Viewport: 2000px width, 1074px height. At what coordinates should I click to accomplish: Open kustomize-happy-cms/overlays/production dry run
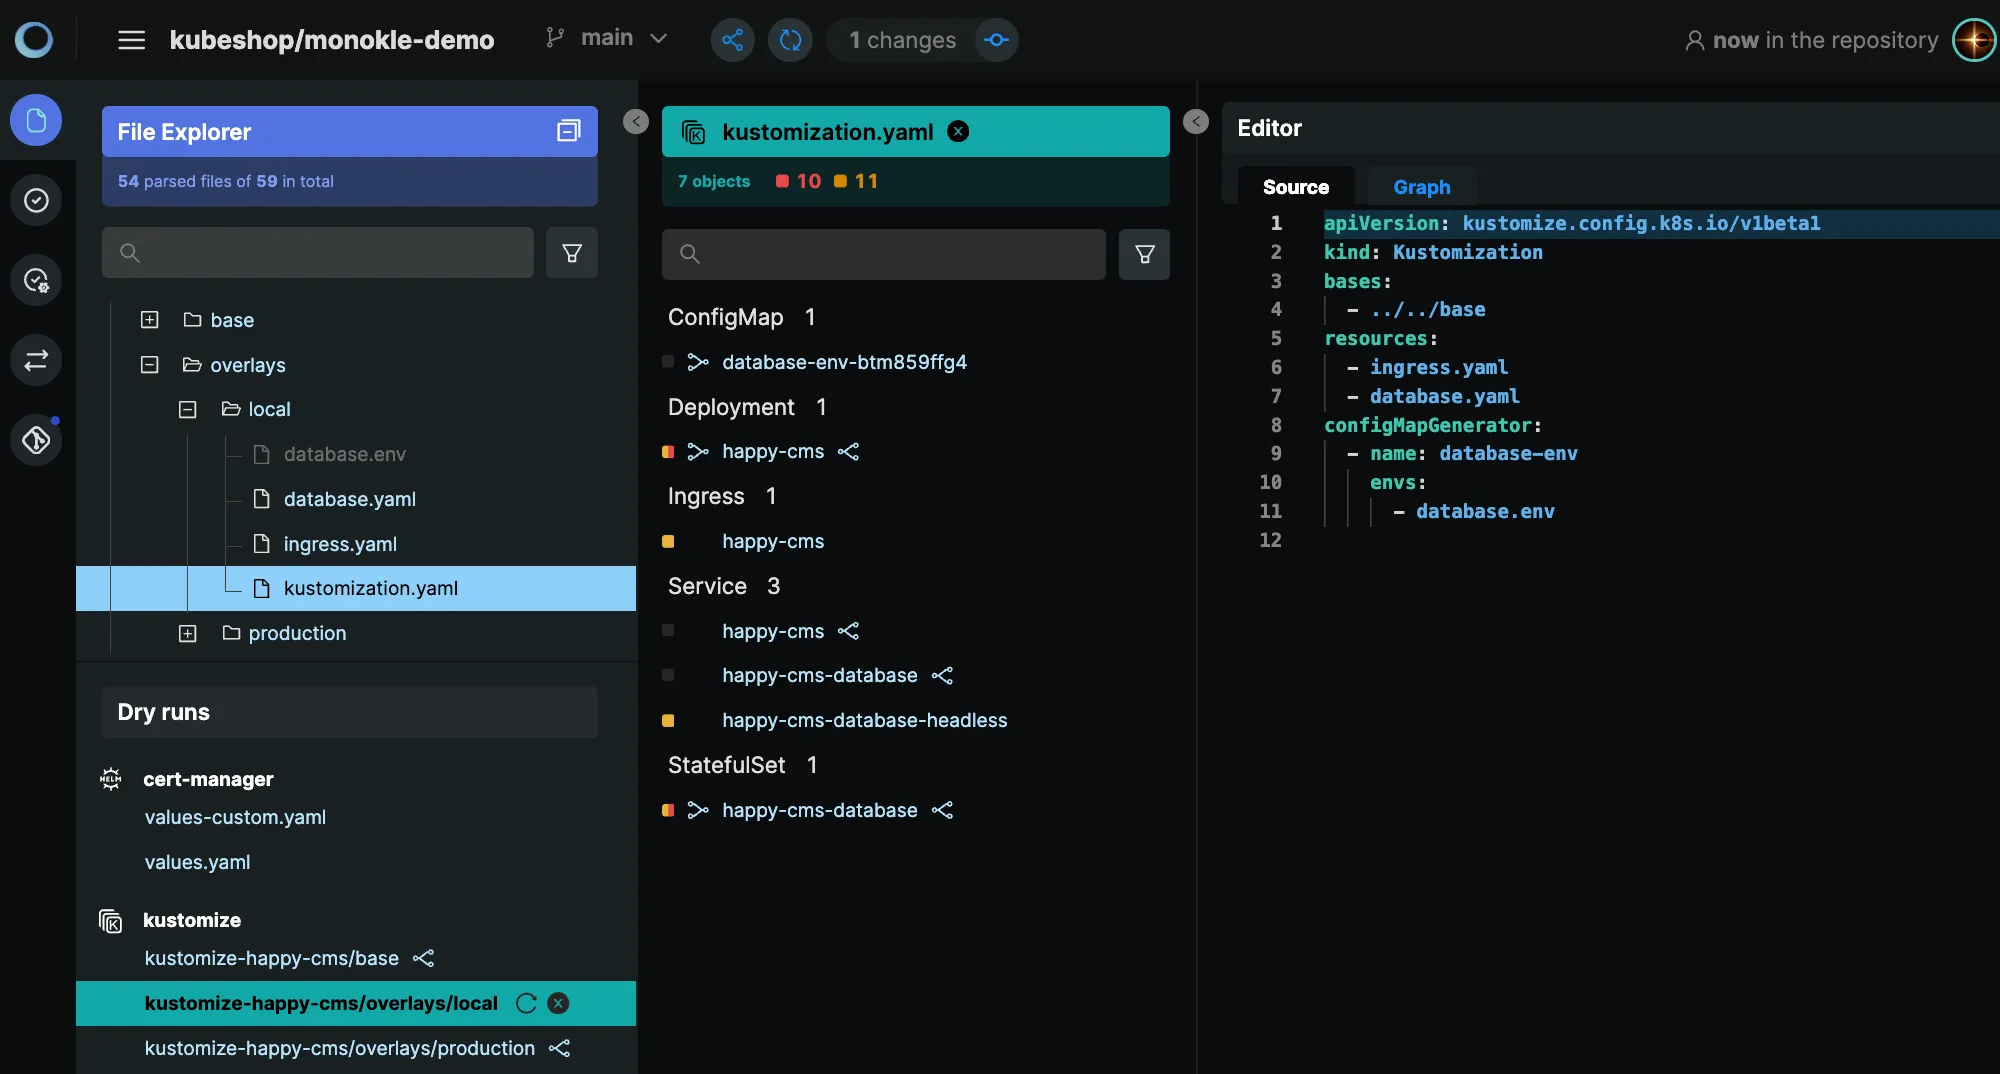pos(339,1049)
